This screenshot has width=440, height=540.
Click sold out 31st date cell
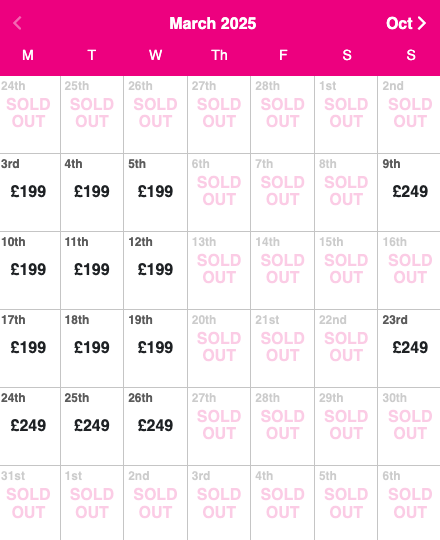point(30,503)
